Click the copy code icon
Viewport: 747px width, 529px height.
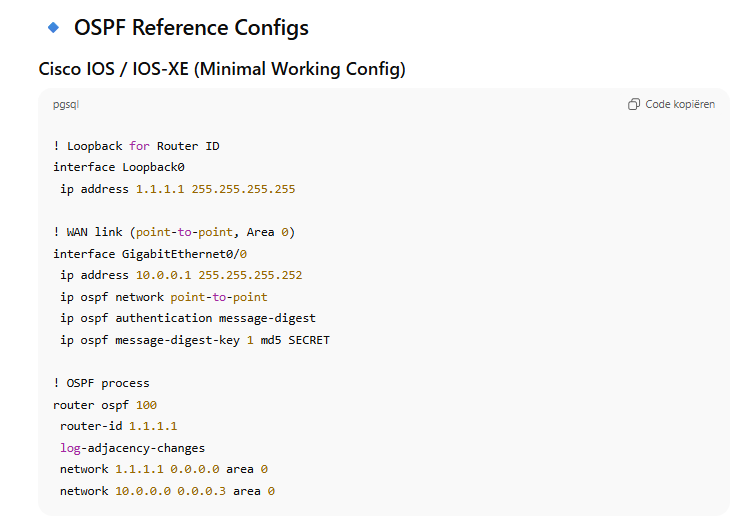tap(633, 104)
